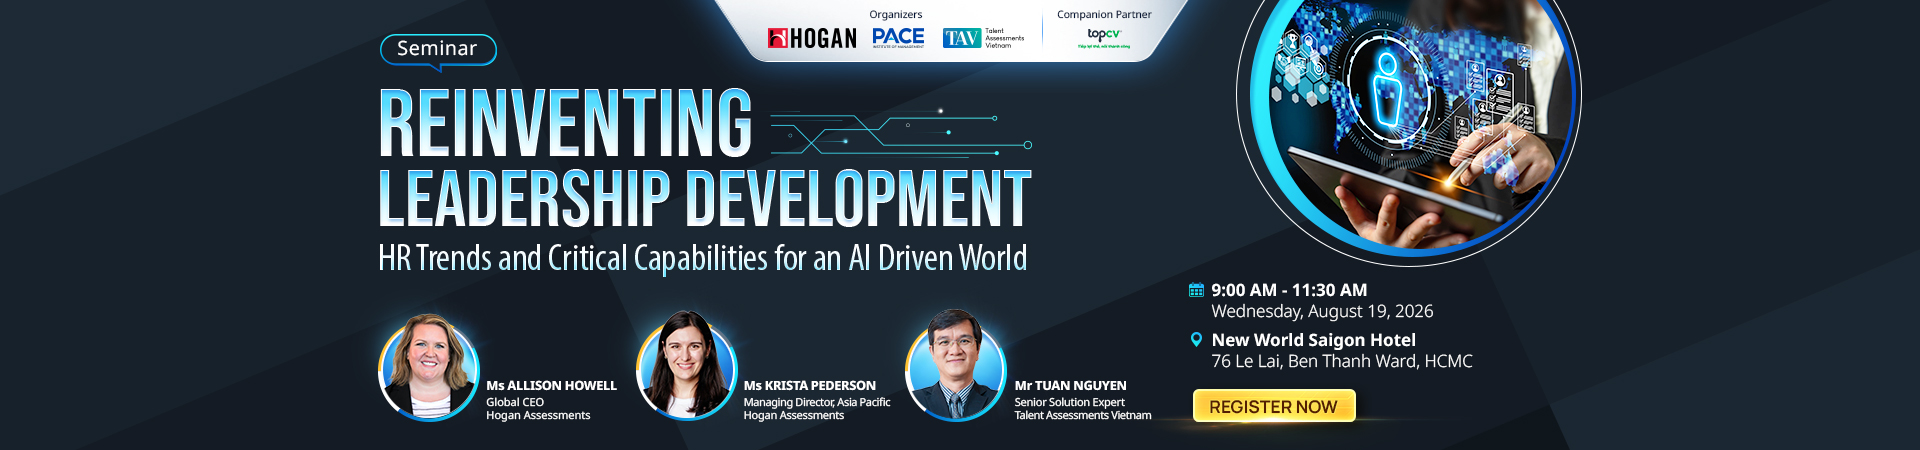Click the New World Saigon Hotel text
Screen dimensions: 1920x450
tap(1313, 340)
